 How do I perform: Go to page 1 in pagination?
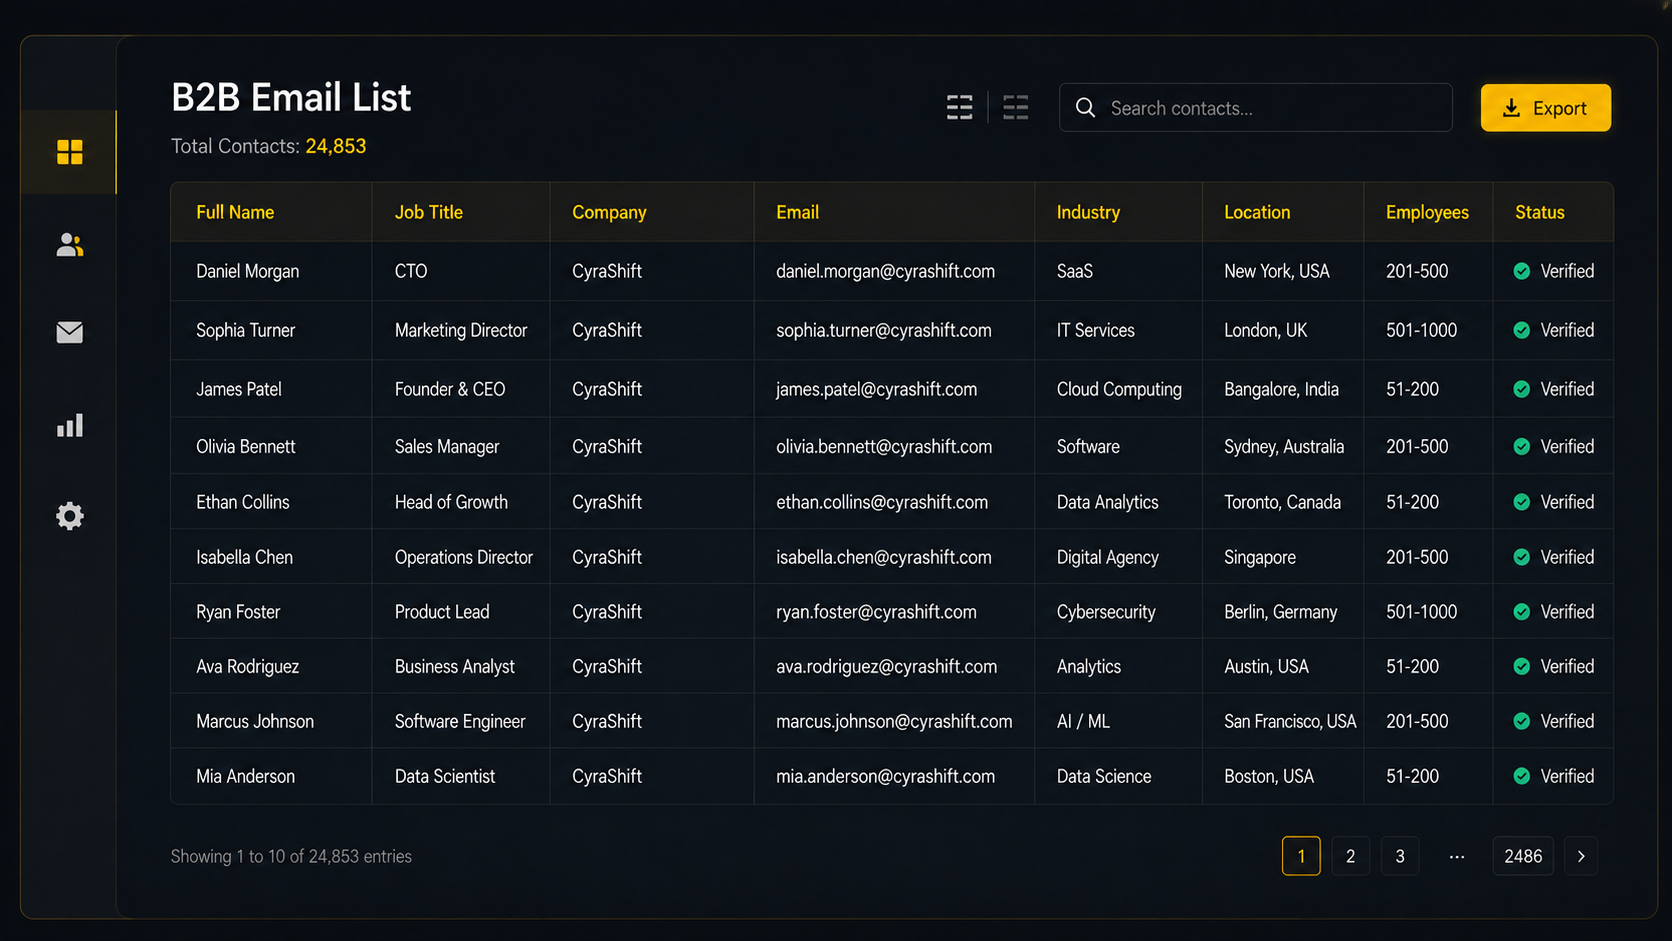(1301, 856)
